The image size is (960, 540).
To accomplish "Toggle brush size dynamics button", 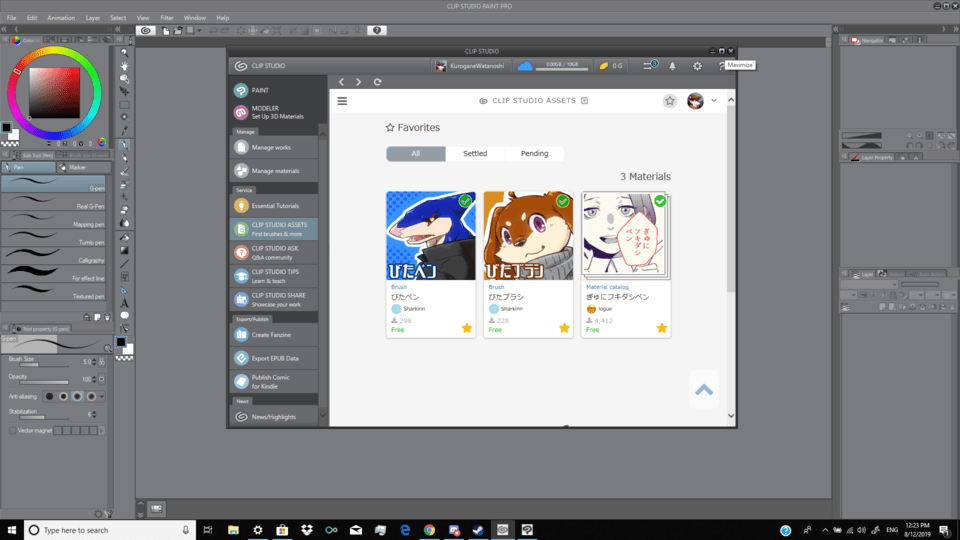I will click(102, 362).
